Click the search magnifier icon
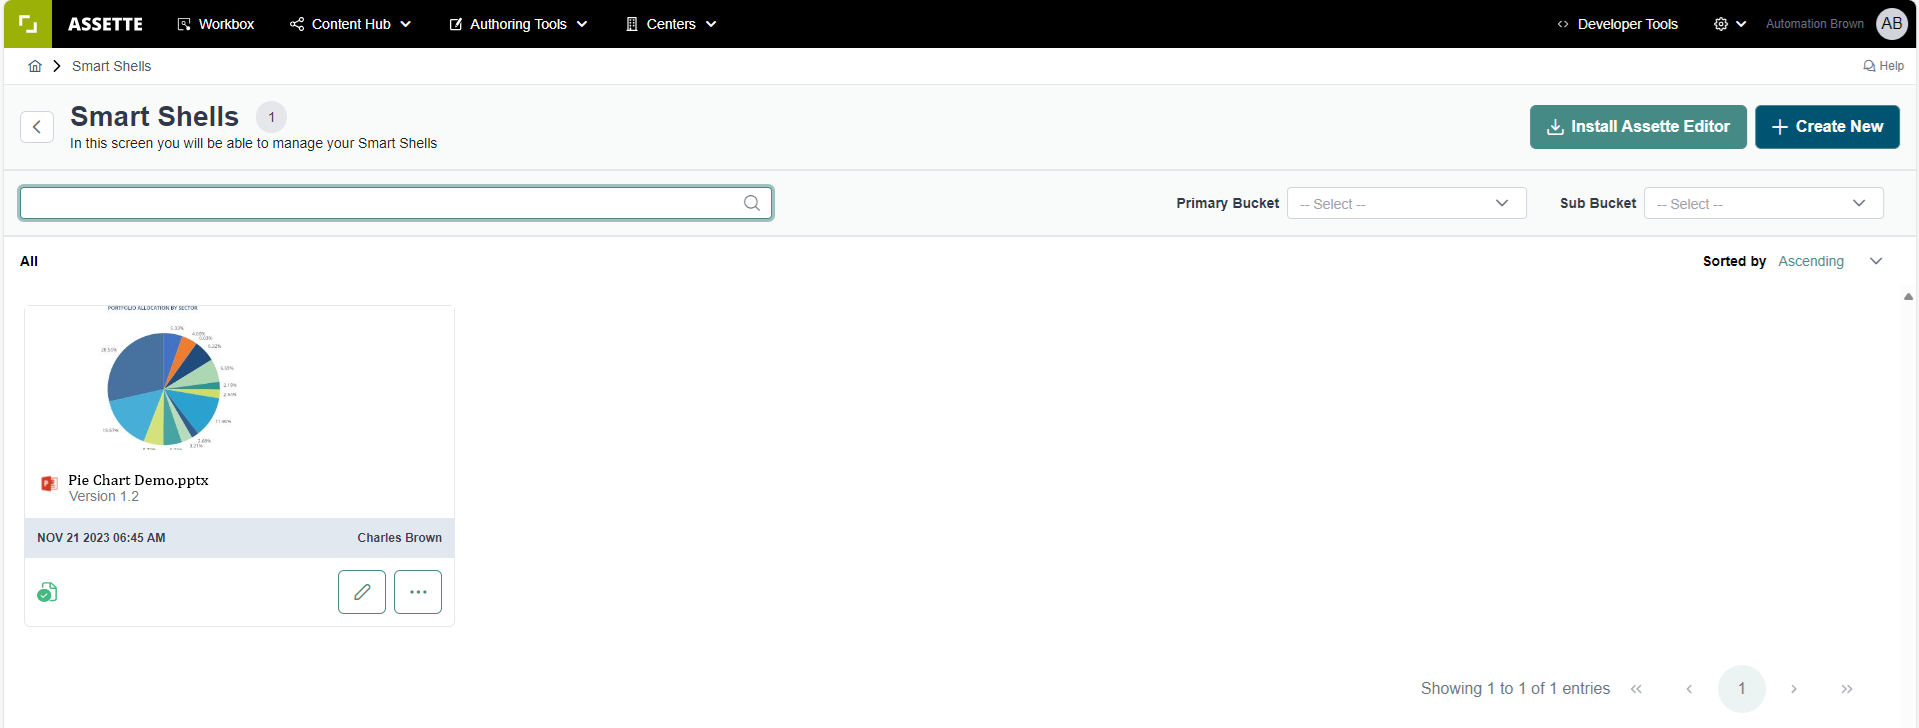Screen dimensions: 1919x728 pyautogui.click(x=751, y=203)
